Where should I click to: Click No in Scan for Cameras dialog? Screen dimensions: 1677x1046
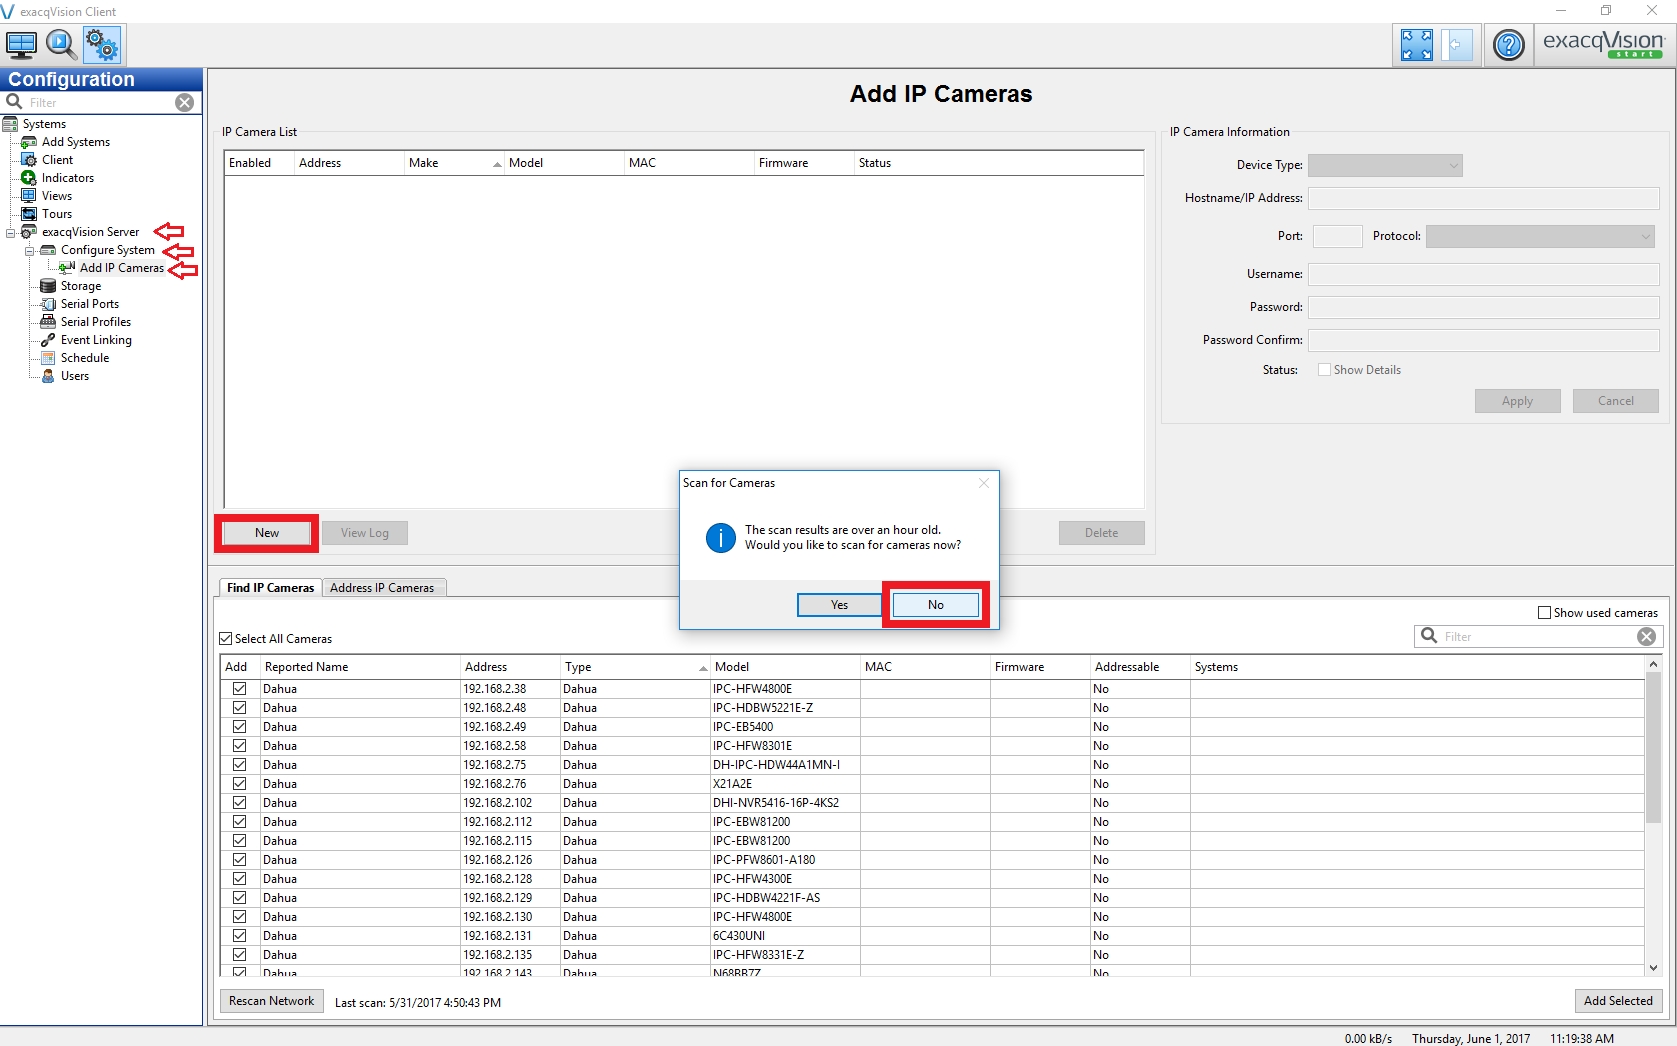tap(935, 605)
